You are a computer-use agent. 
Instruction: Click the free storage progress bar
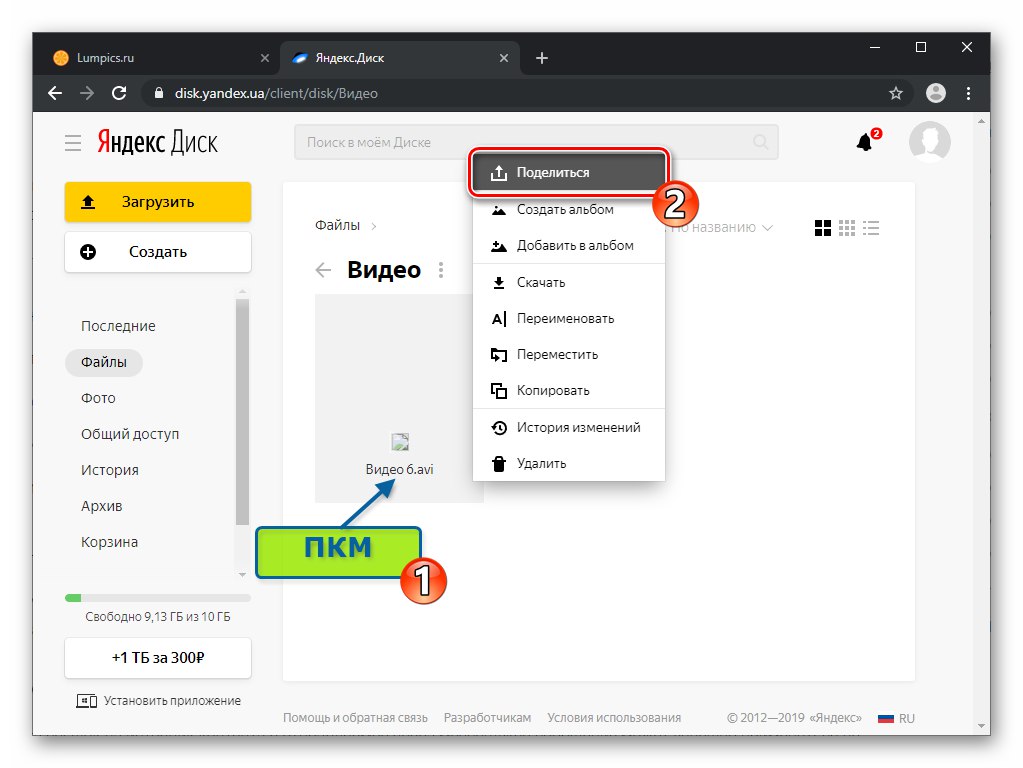(x=158, y=598)
